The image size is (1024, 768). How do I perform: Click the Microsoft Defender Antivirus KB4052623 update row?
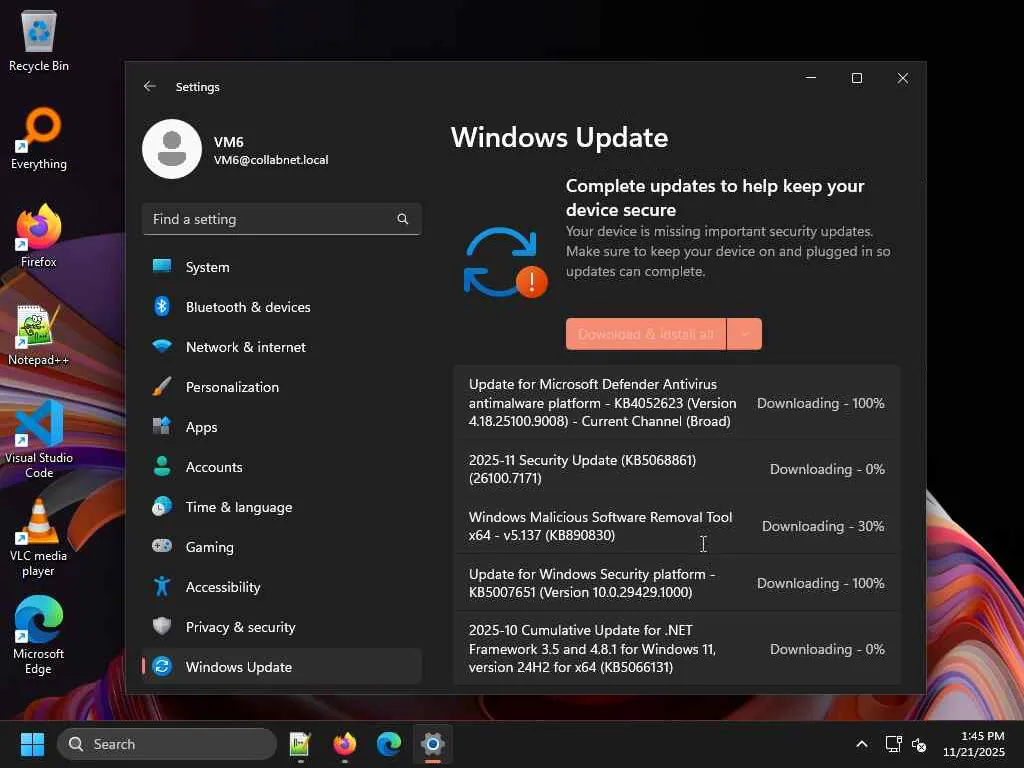coord(677,402)
